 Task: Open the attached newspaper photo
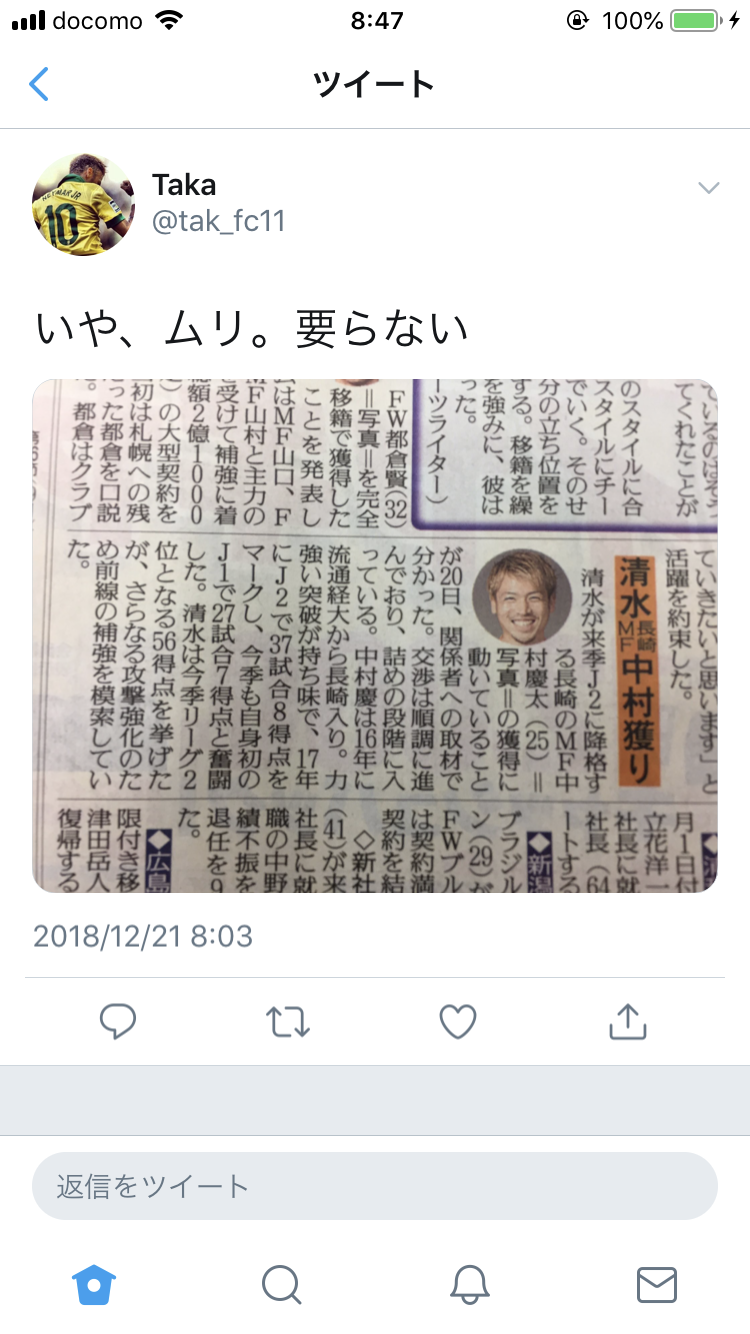tap(375, 635)
